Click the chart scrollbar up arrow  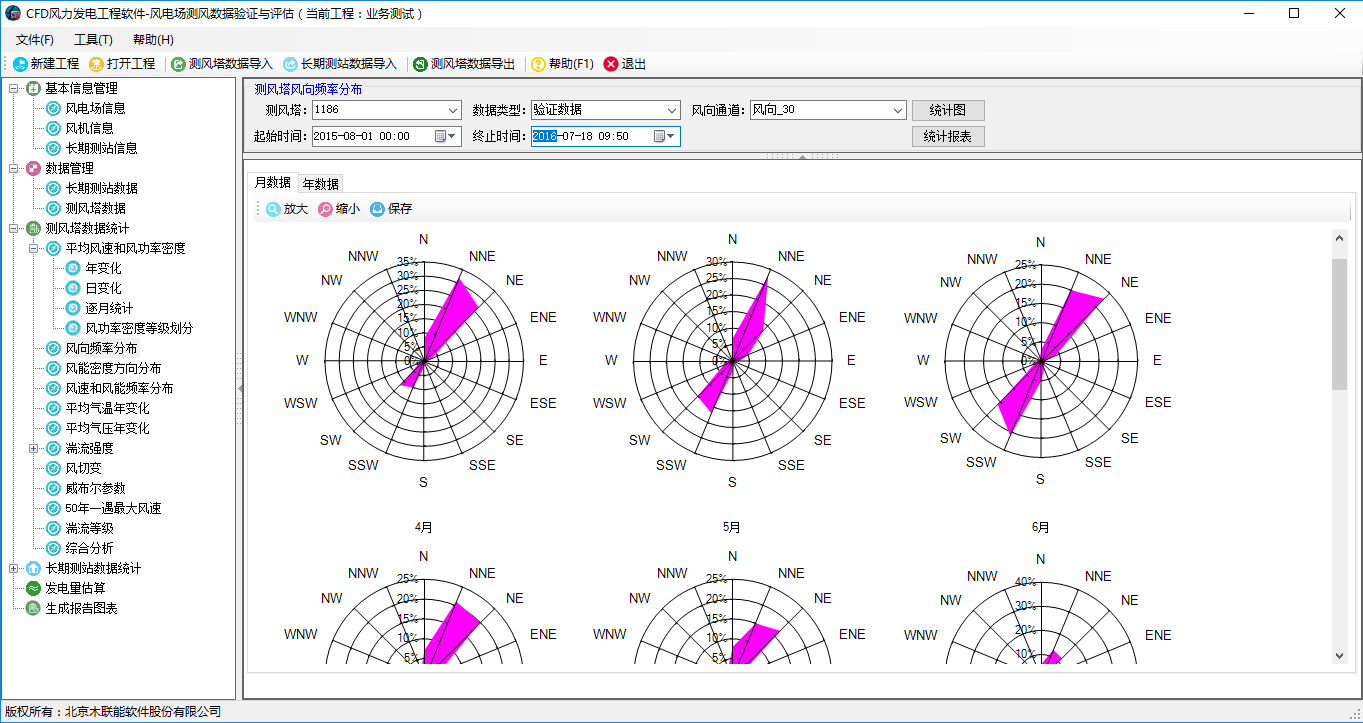1340,238
